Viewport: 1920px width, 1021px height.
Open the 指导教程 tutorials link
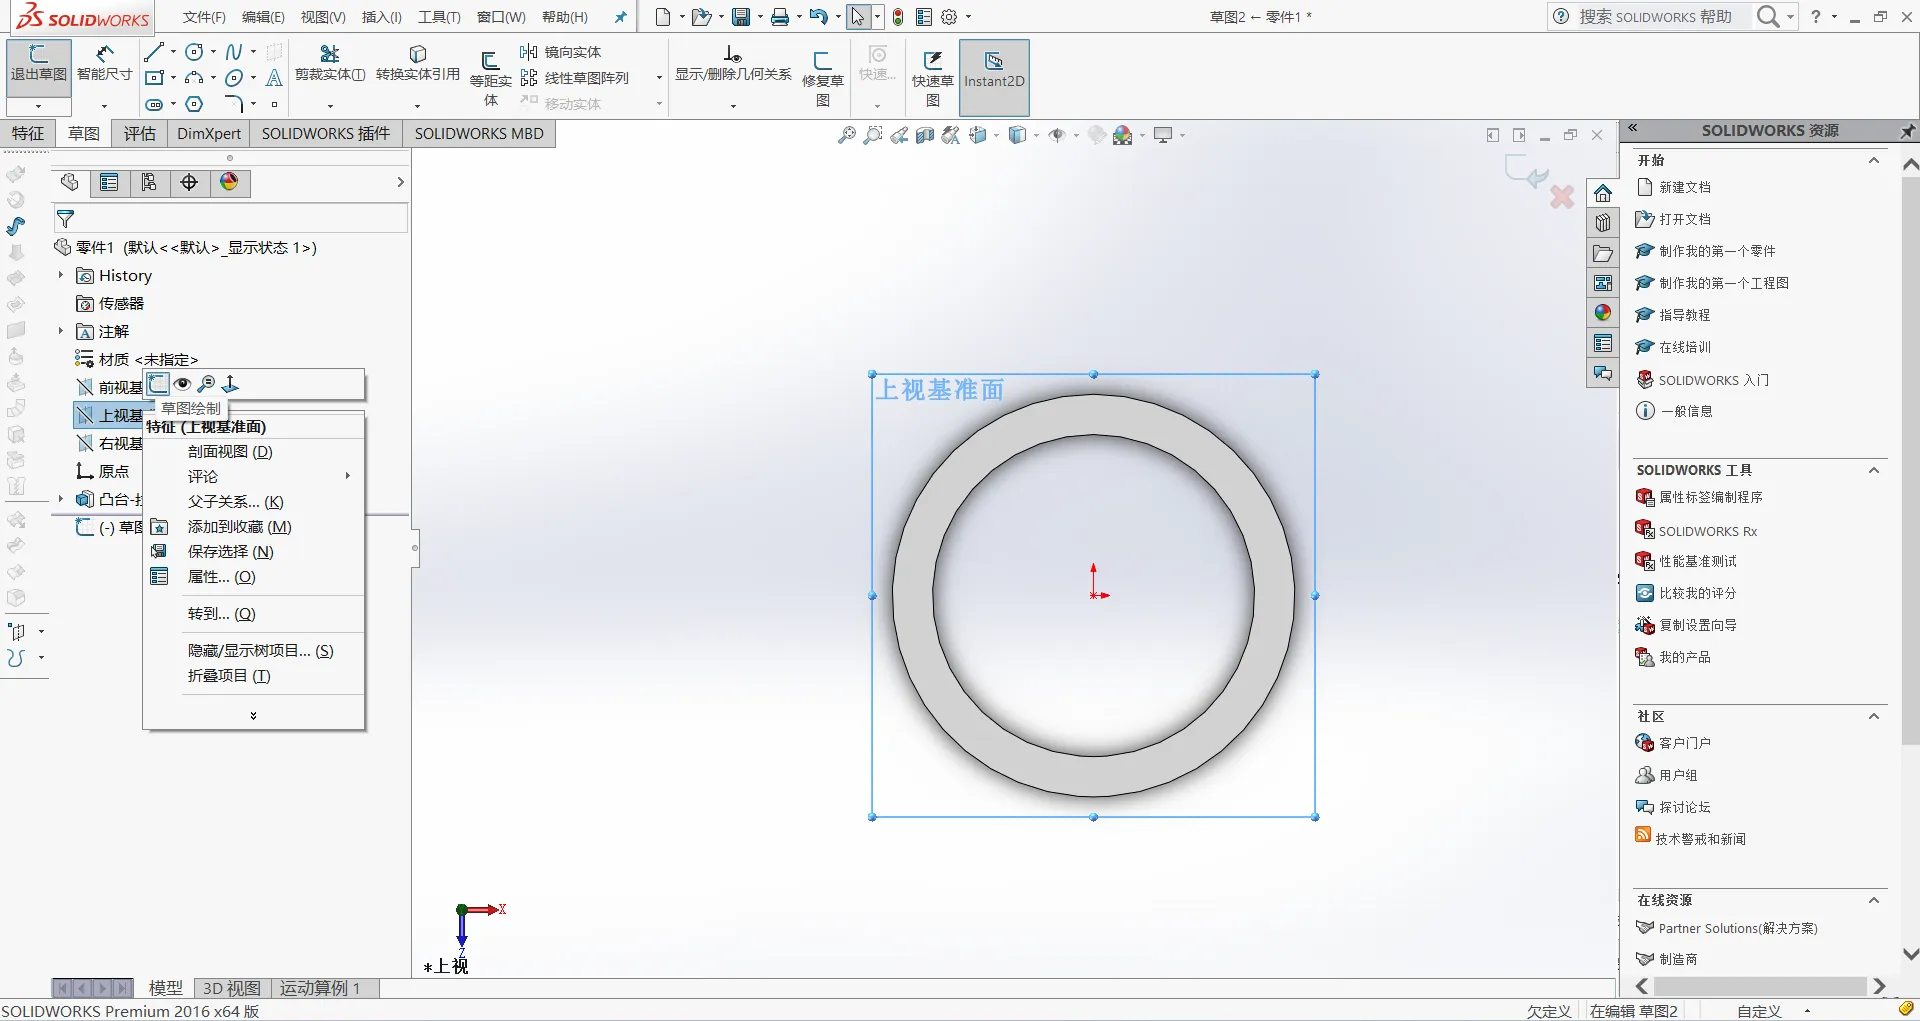coord(1685,315)
